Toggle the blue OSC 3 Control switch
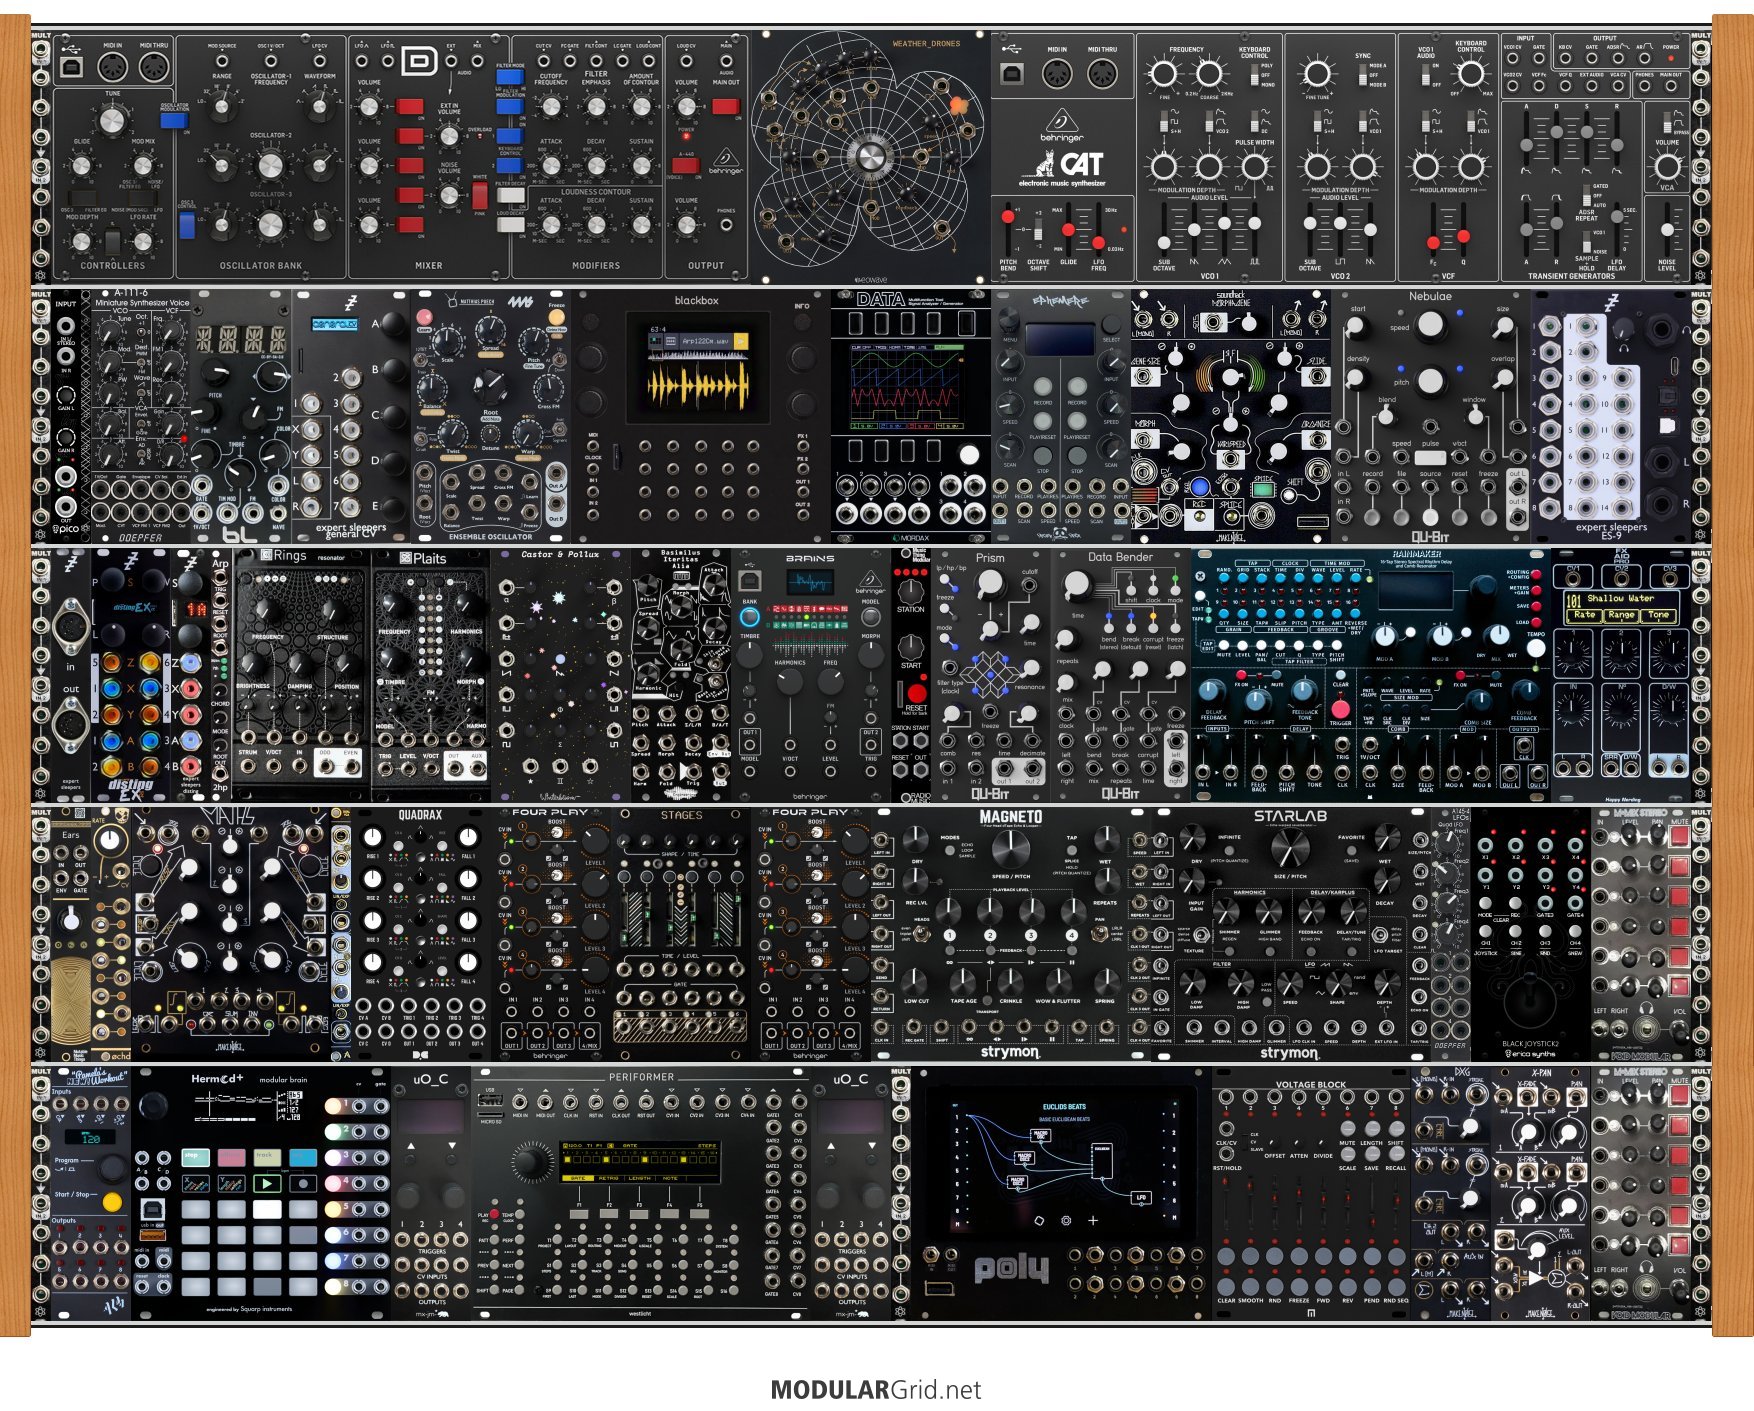The height and width of the screenshot is (1411, 1754). 187,225
